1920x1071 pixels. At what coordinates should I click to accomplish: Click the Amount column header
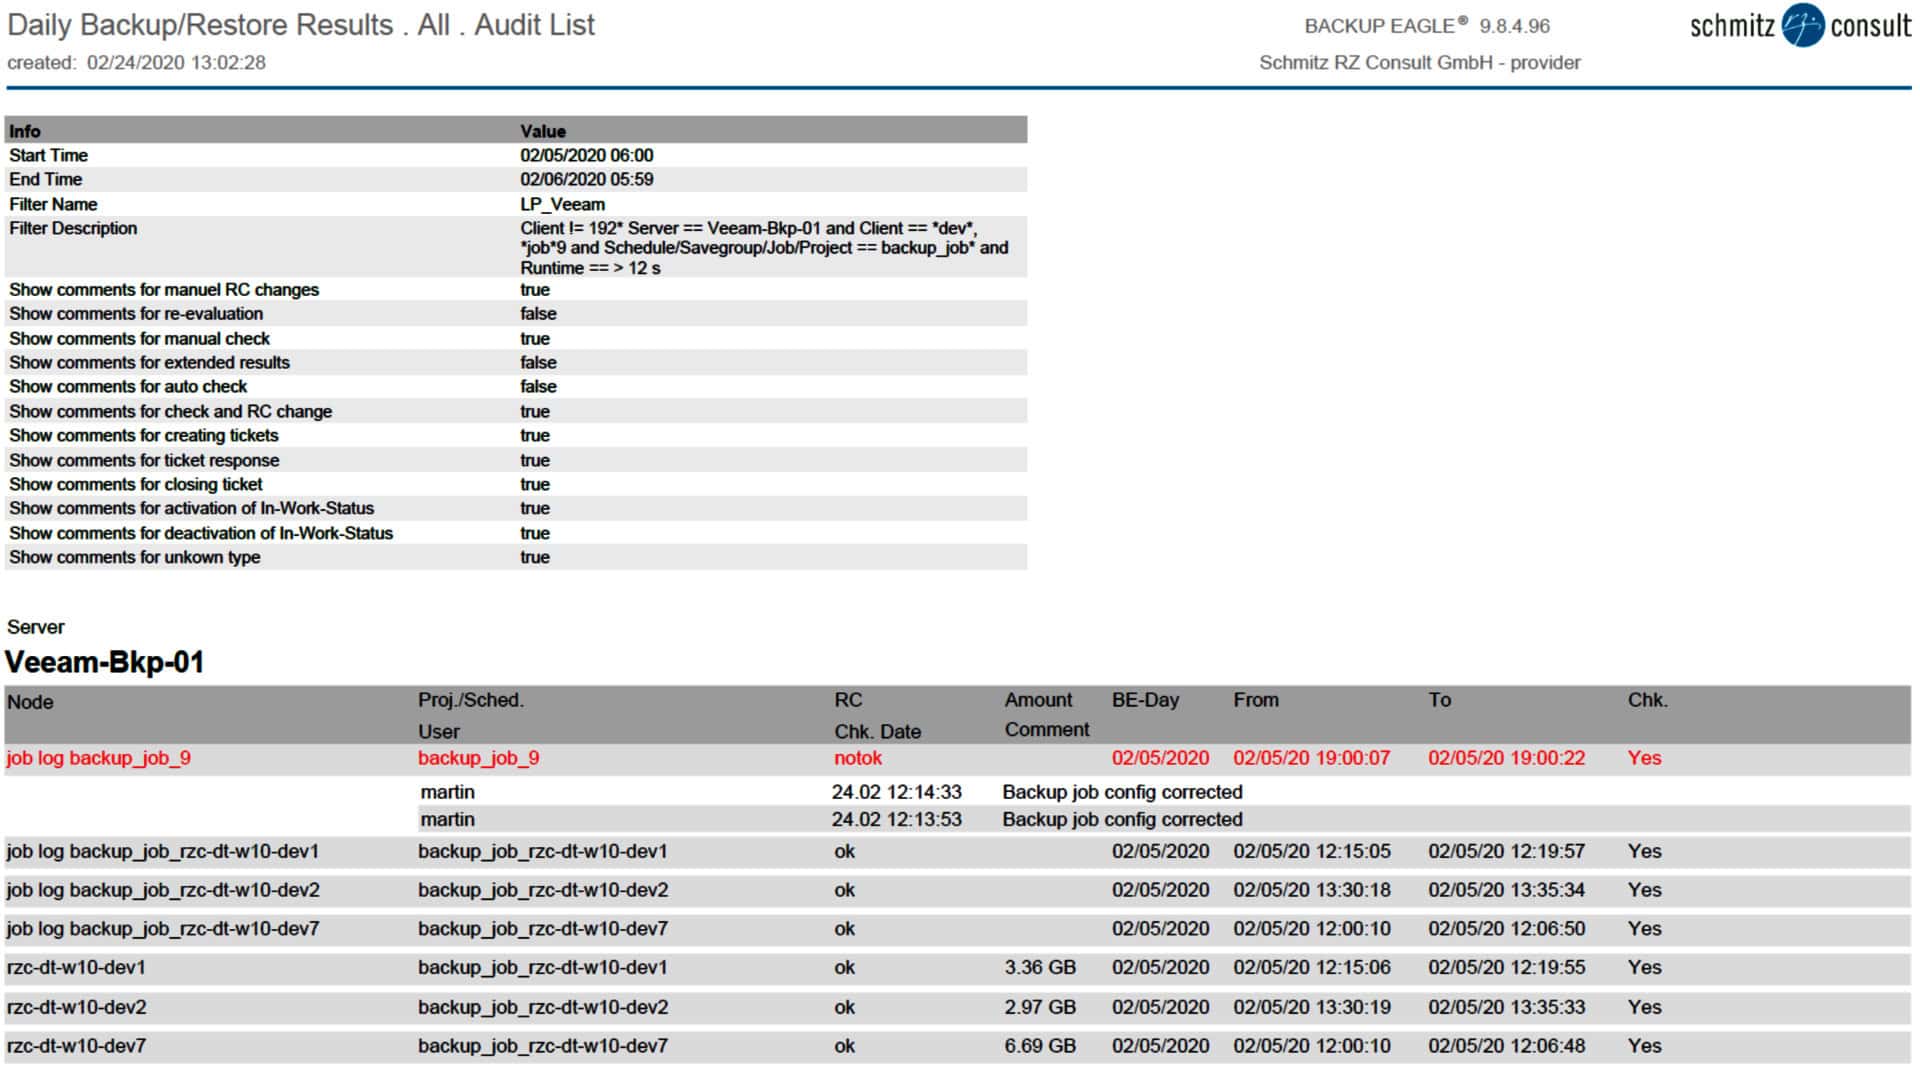pos(1038,700)
